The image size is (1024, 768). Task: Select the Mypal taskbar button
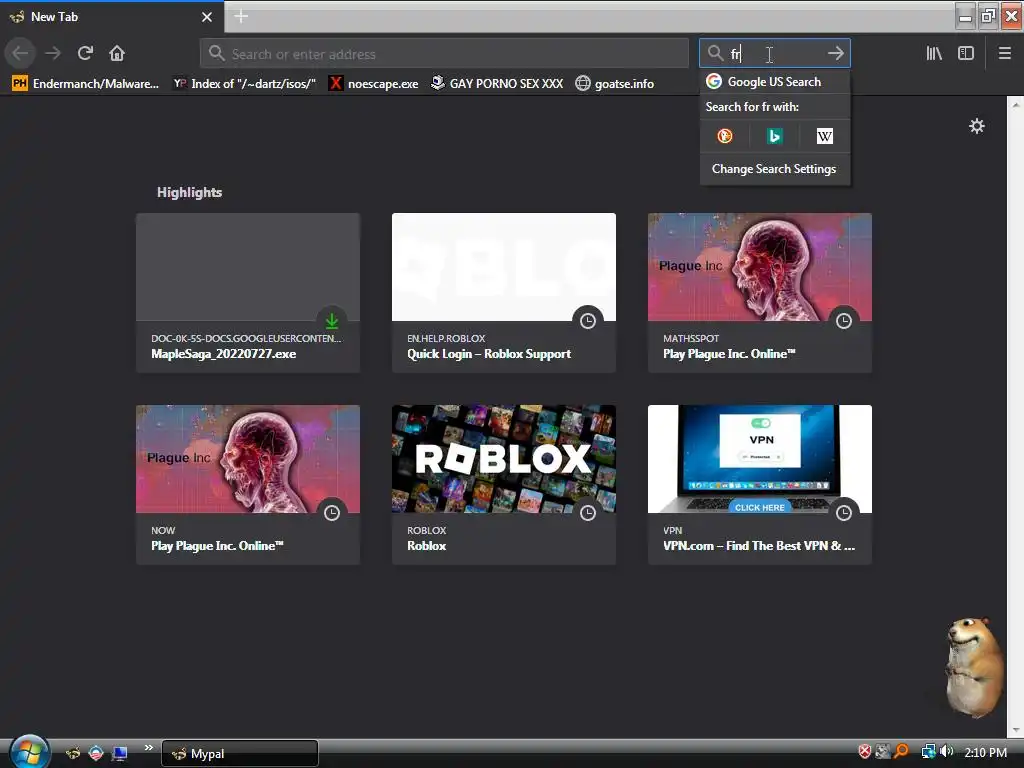click(x=240, y=754)
